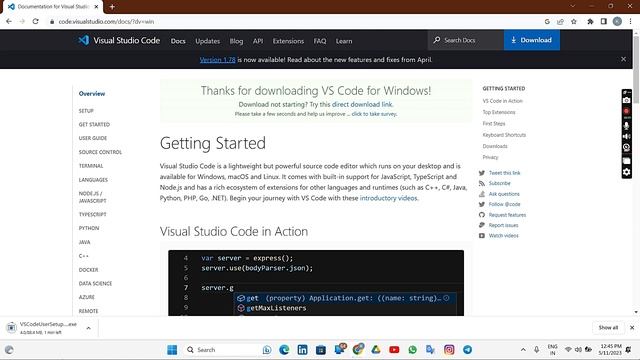
Task: Open the Chrome profile avatar
Action: [617, 22]
